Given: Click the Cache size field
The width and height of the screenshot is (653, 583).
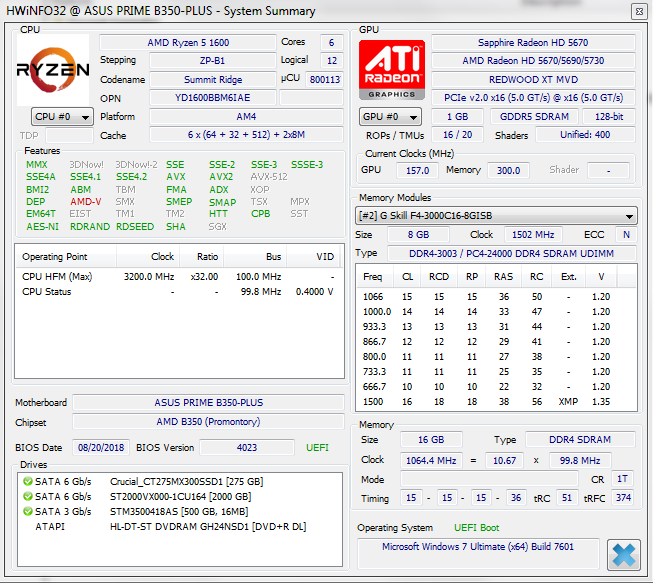Looking at the screenshot, I should click(x=246, y=135).
